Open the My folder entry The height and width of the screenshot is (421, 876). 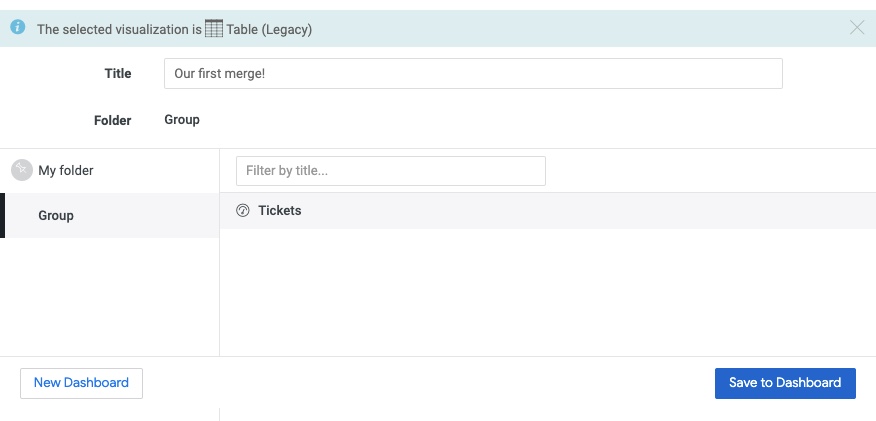click(66, 171)
